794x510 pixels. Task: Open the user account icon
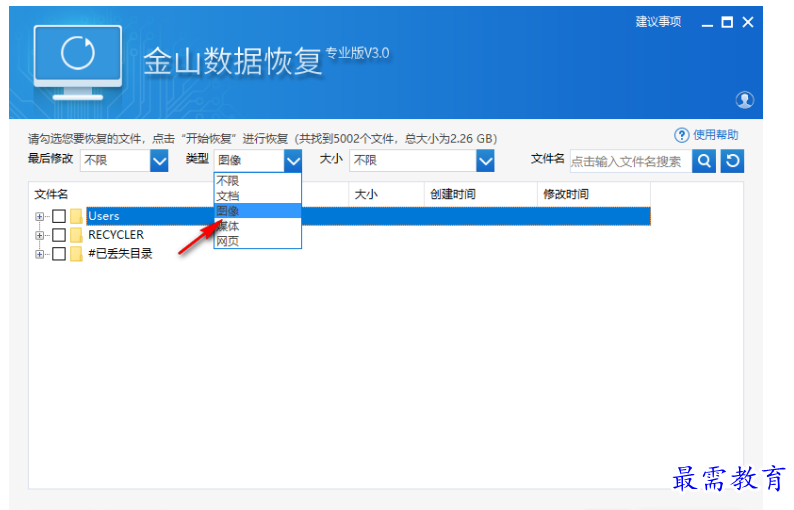(x=744, y=100)
